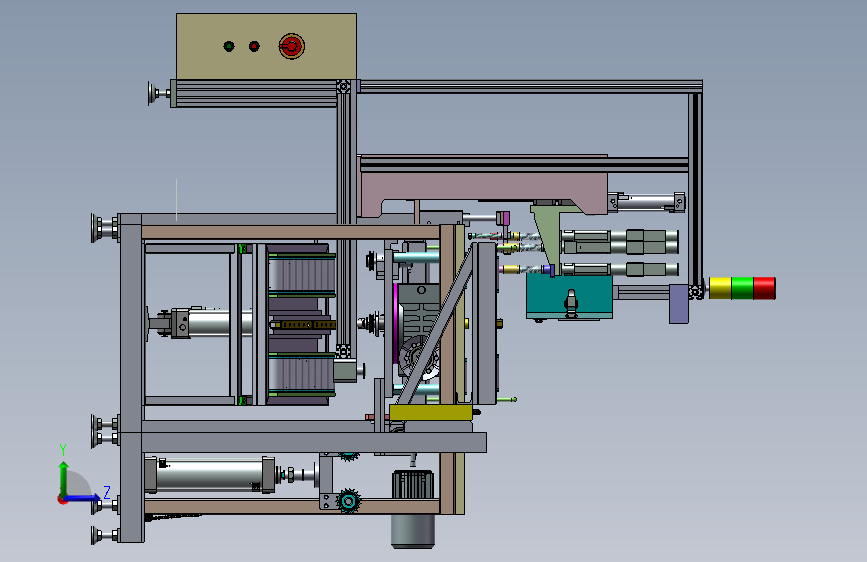Click the Y axis label of the triad
867x562 pixels.
point(63,450)
